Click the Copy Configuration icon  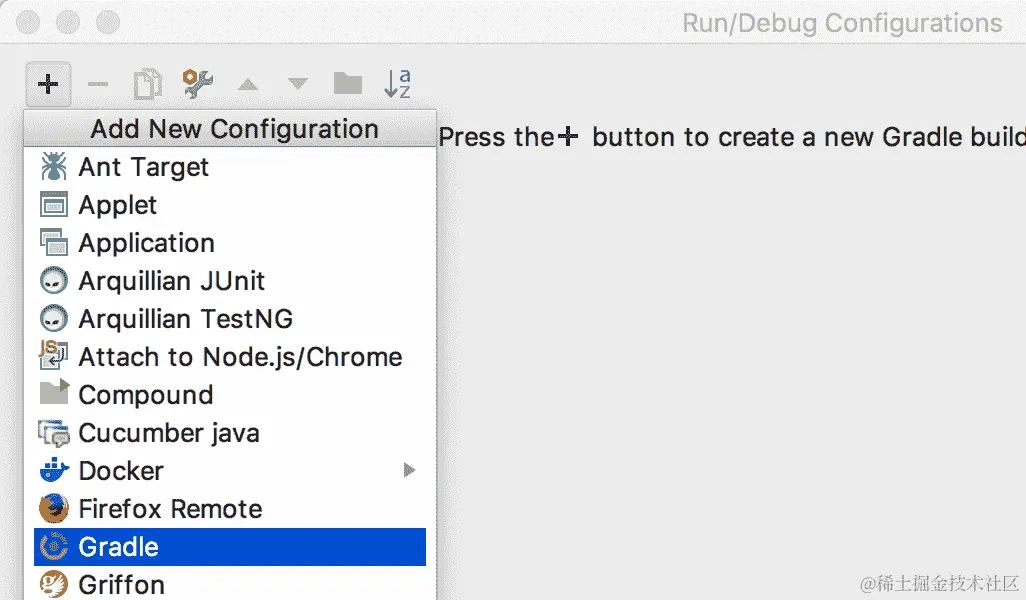148,84
